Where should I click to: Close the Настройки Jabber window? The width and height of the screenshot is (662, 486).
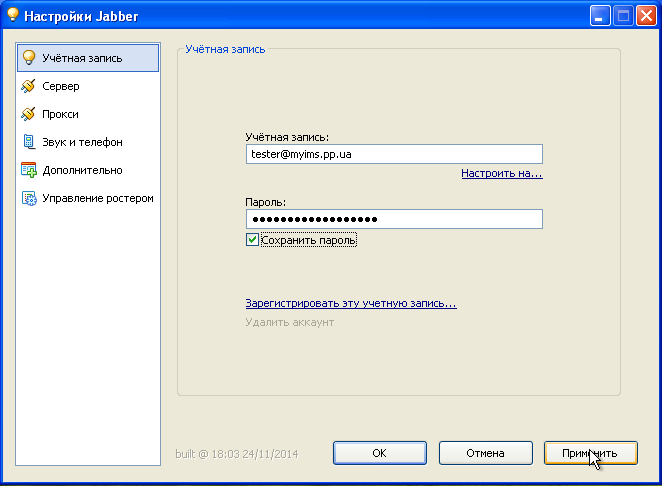coord(646,16)
